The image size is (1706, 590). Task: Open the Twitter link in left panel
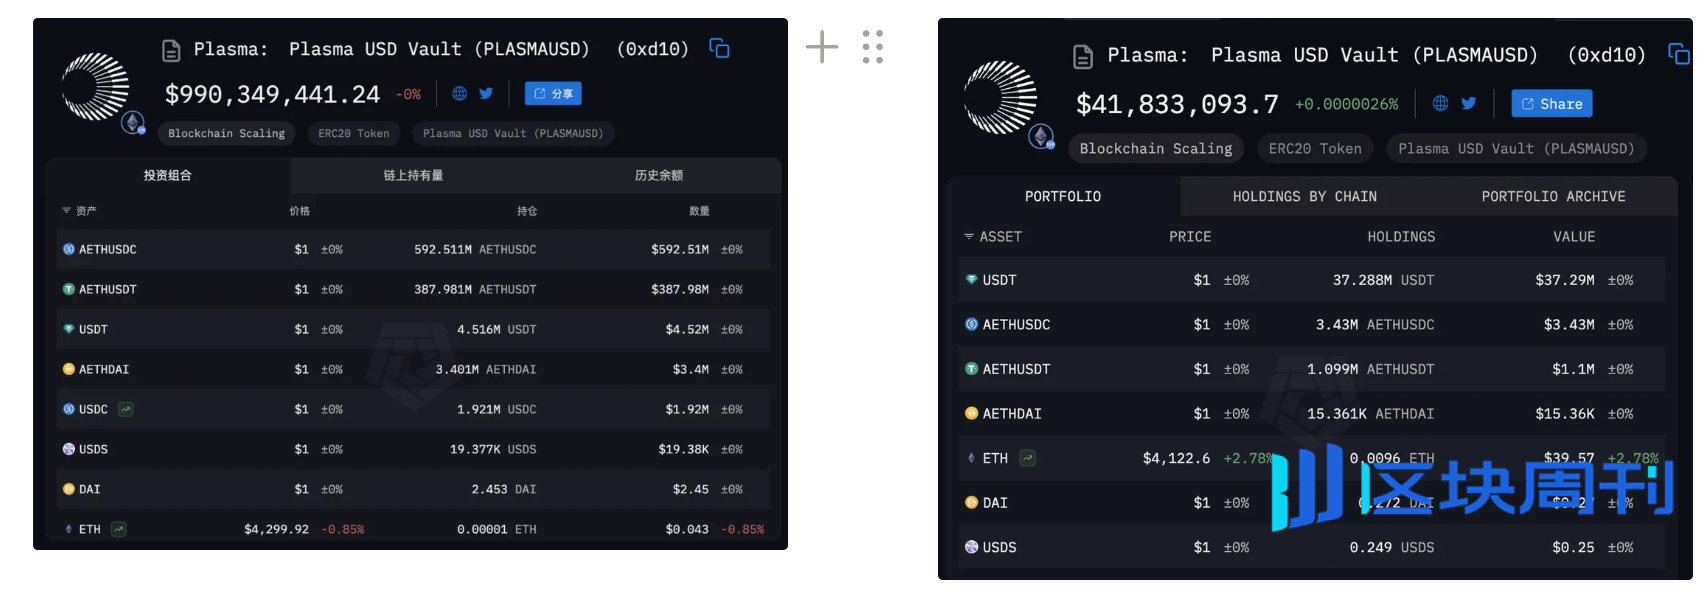pyautogui.click(x=486, y=93)
